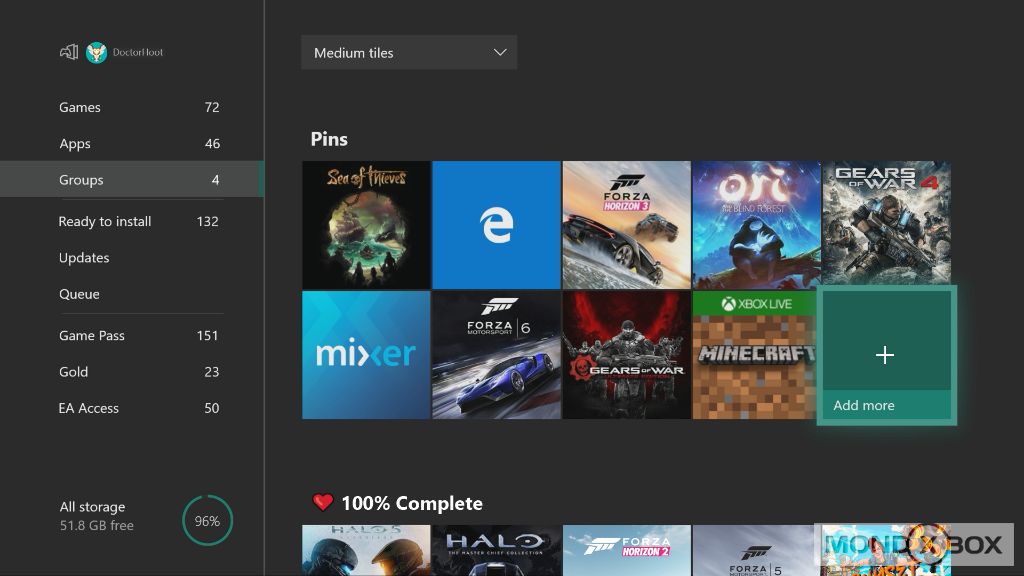
Task: Click the DoctorHoot profile avatar
Action: pyautogui.click(x=97, y=53)
